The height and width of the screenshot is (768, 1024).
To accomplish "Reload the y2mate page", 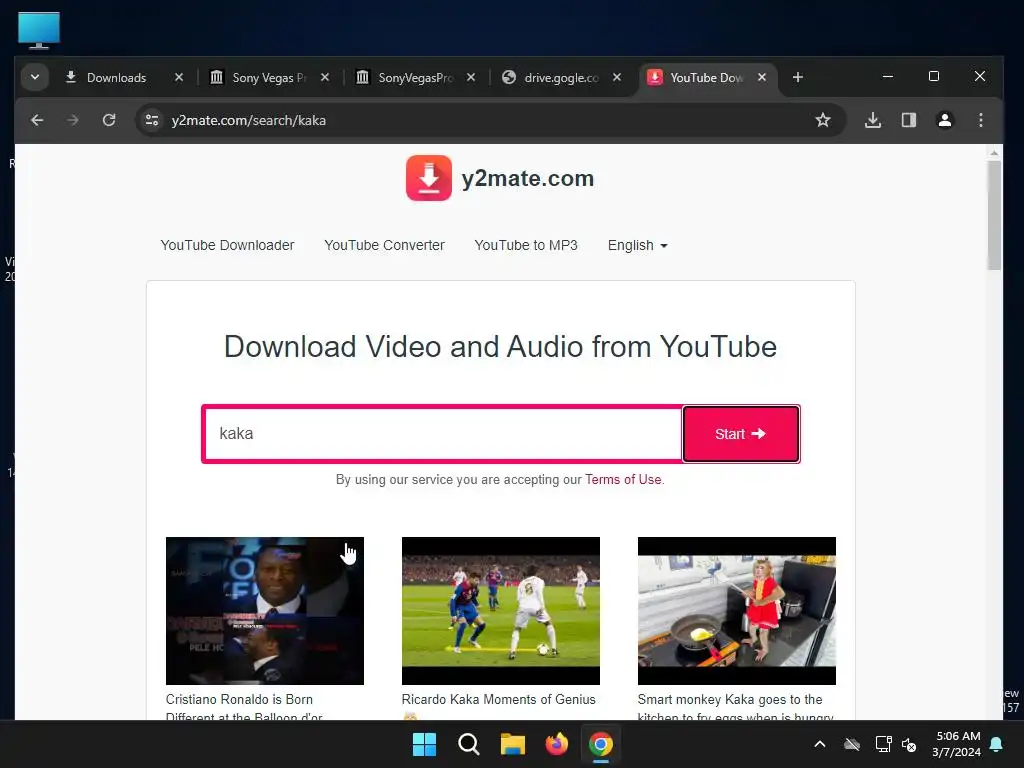I will point(109,120).
